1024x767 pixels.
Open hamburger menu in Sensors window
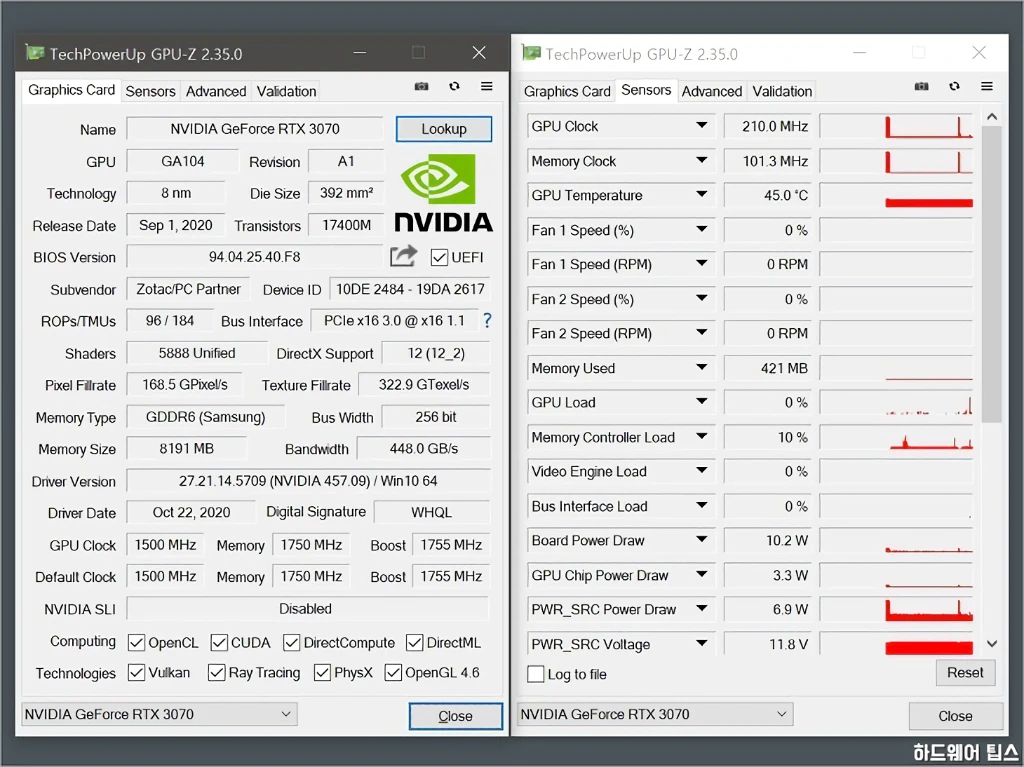tap(987, 86)
